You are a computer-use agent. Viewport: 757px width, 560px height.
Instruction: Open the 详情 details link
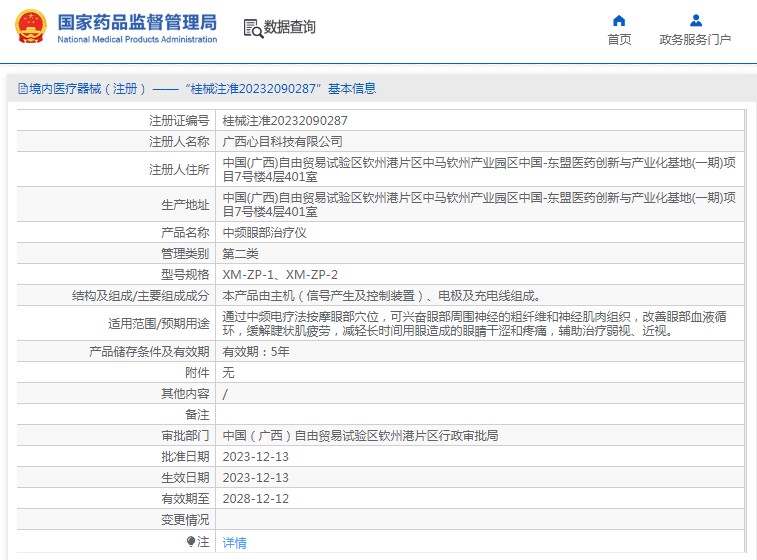click(234, 543)
